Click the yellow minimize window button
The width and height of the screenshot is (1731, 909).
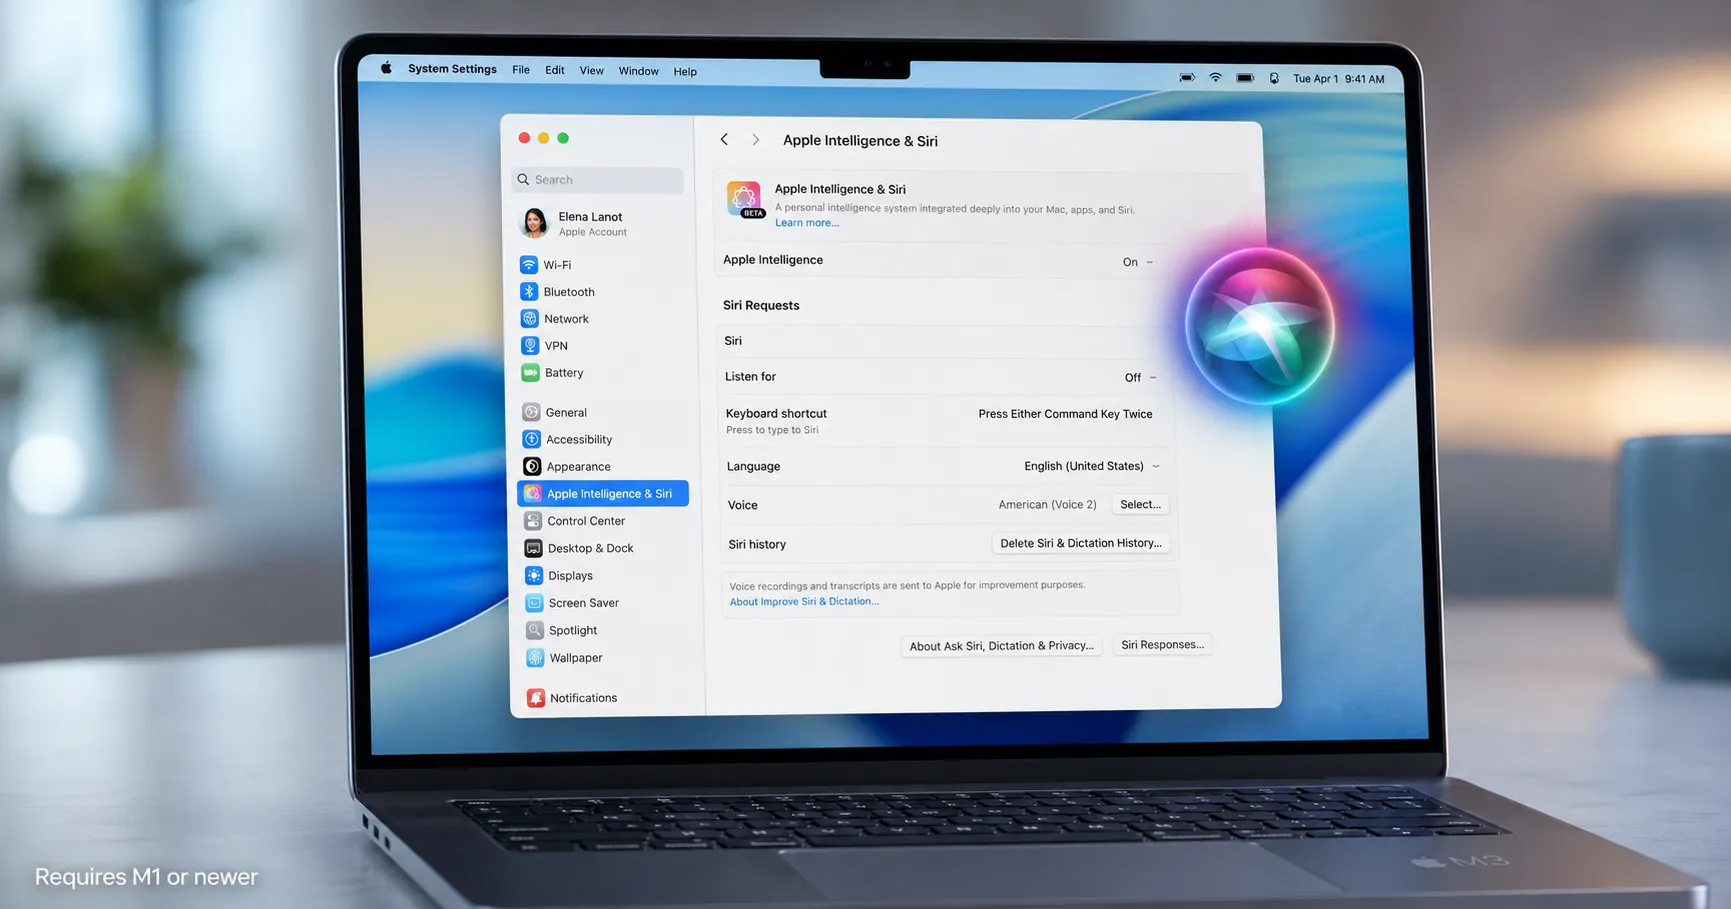(x=543, y=138)
